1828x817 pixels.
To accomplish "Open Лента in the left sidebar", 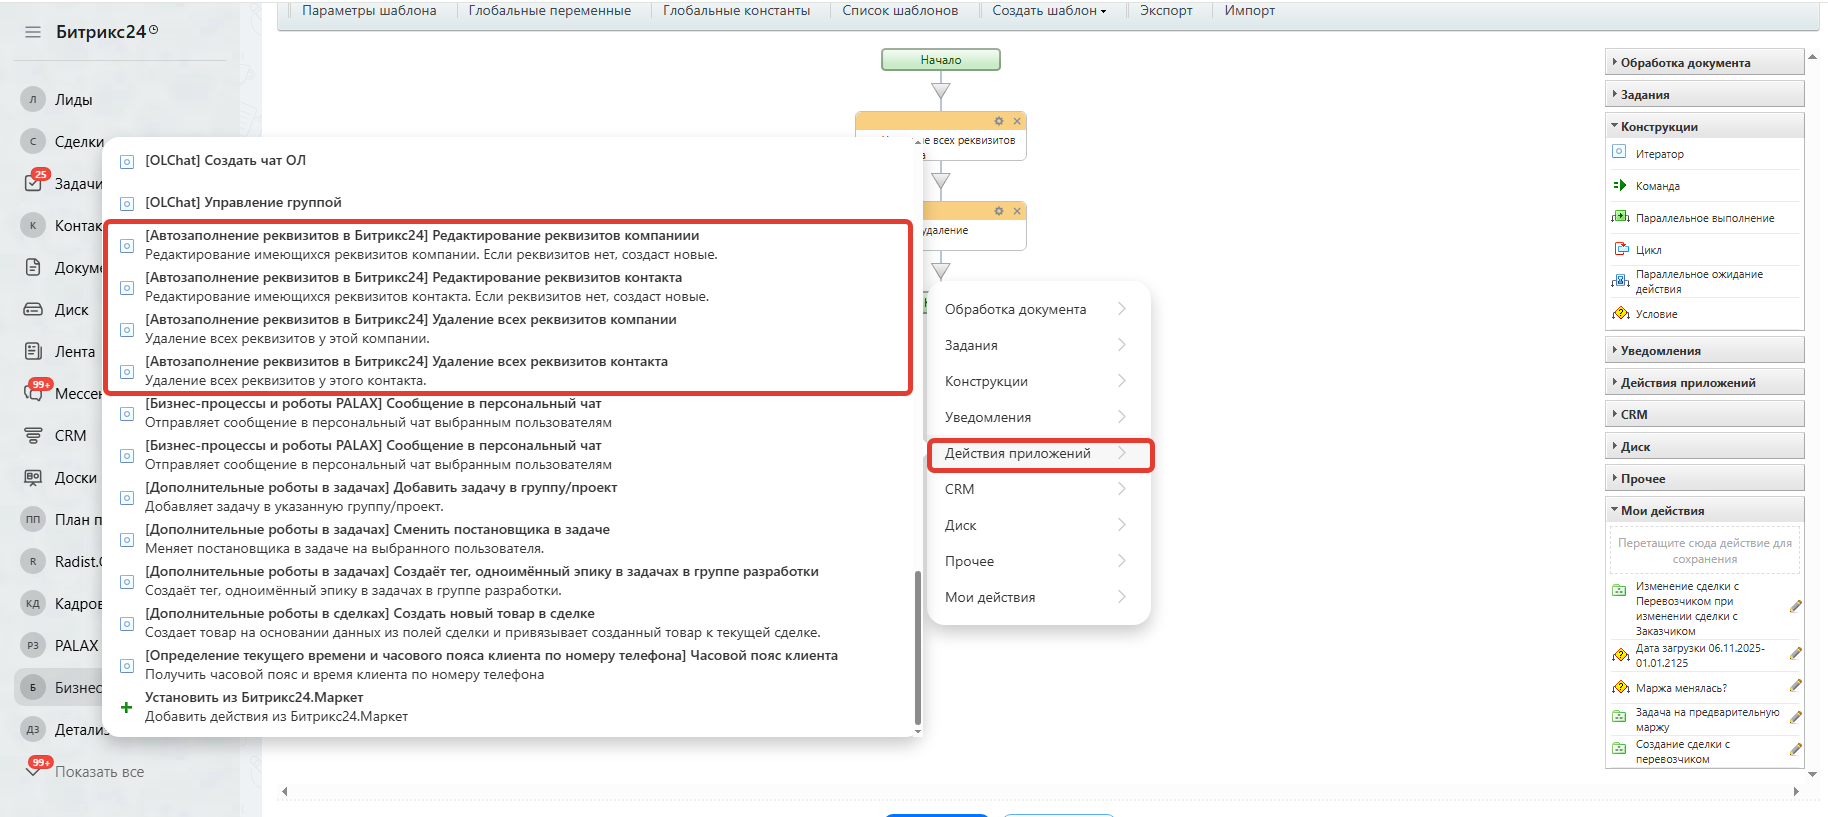I will (75, 351).
